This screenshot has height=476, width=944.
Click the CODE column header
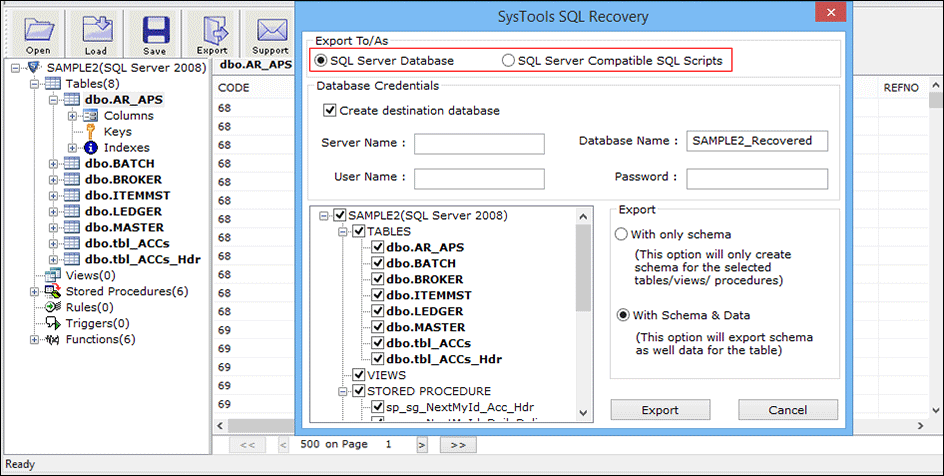click(234, 88)
